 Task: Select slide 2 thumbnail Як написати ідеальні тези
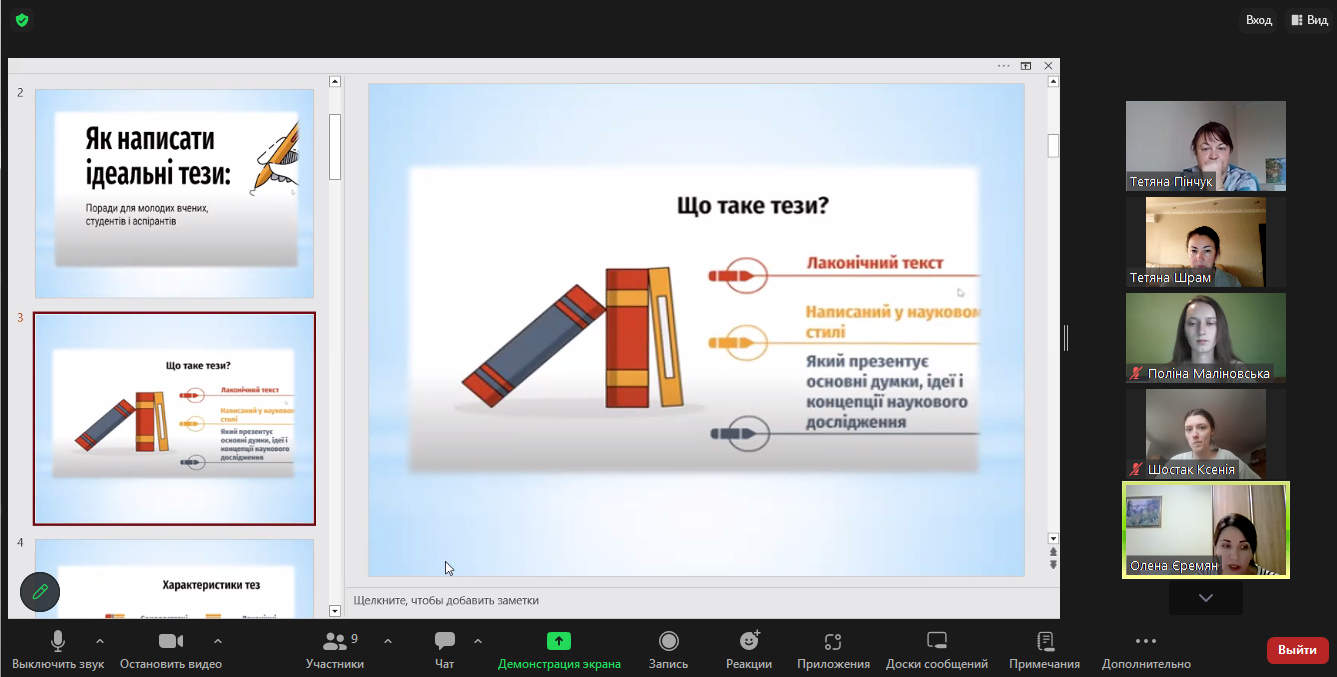click(174, 193)
